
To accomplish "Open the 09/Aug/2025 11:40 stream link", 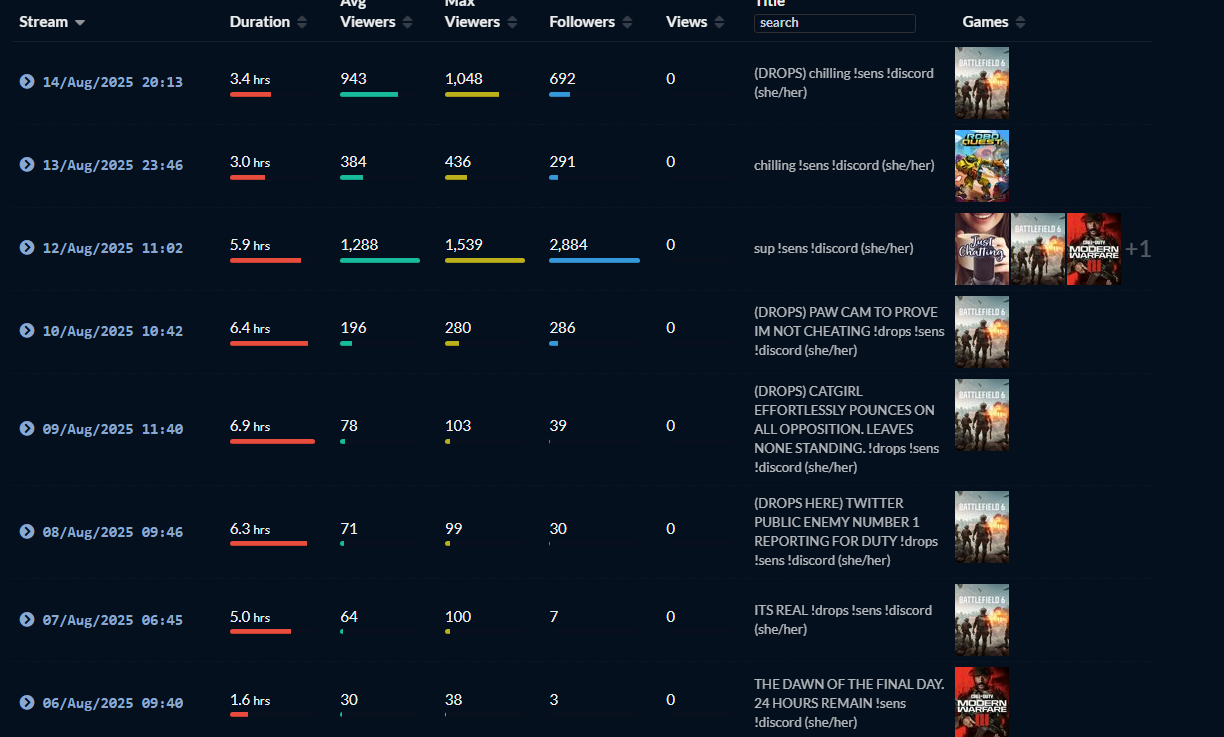I will 112,429.
